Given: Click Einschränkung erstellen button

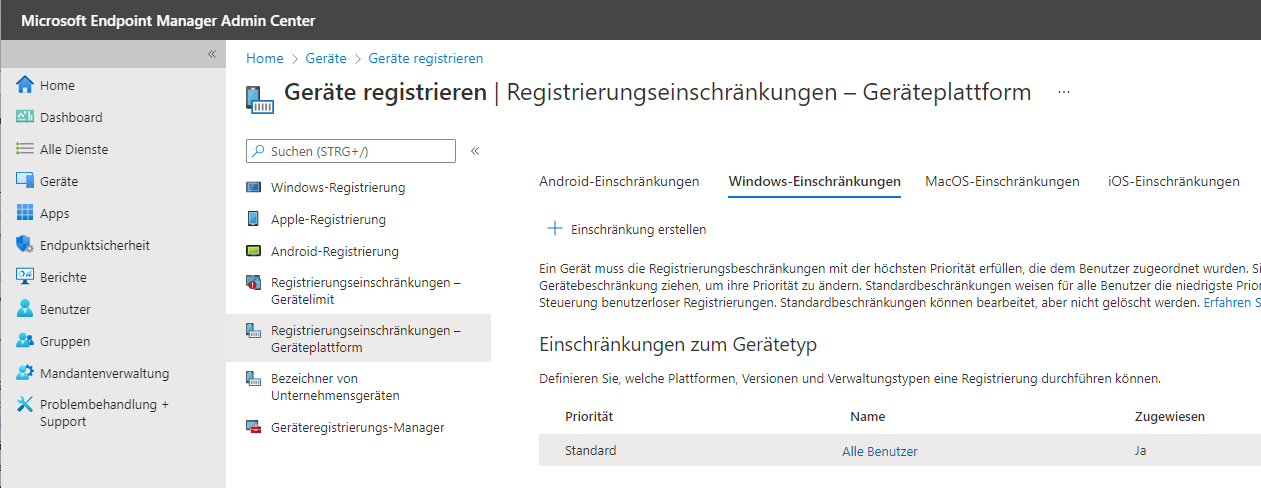Looking at the screenshot, I should 627,229.
